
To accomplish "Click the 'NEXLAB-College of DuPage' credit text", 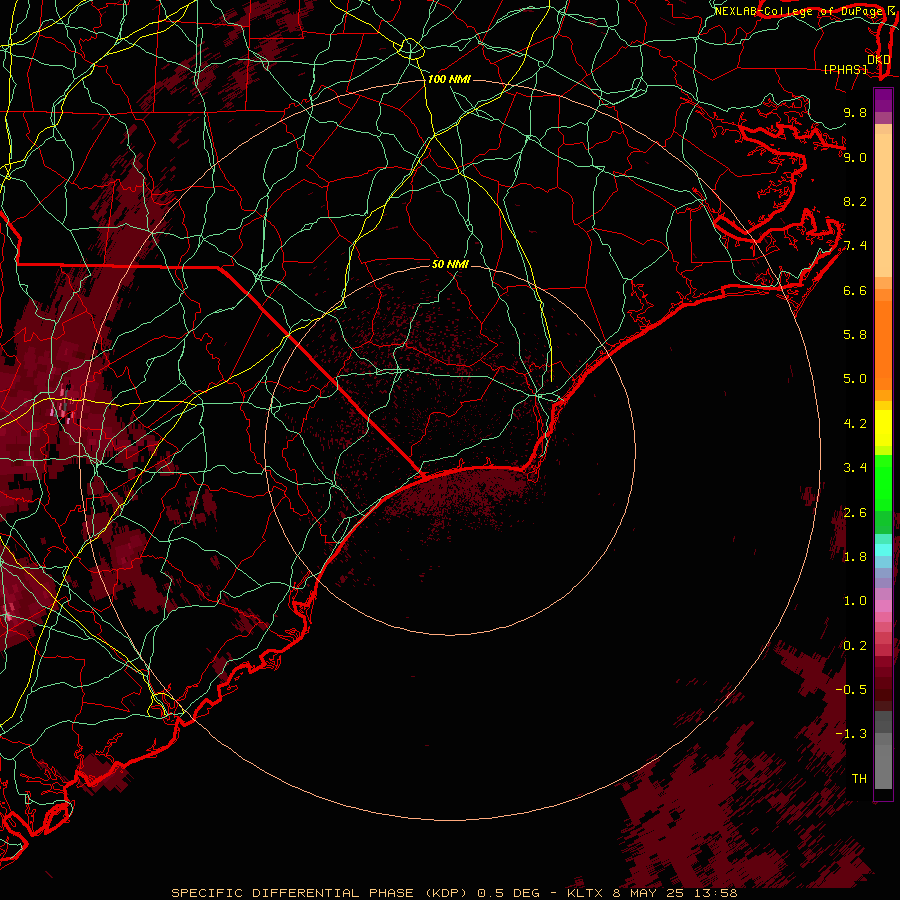I will tap(798, 11).
